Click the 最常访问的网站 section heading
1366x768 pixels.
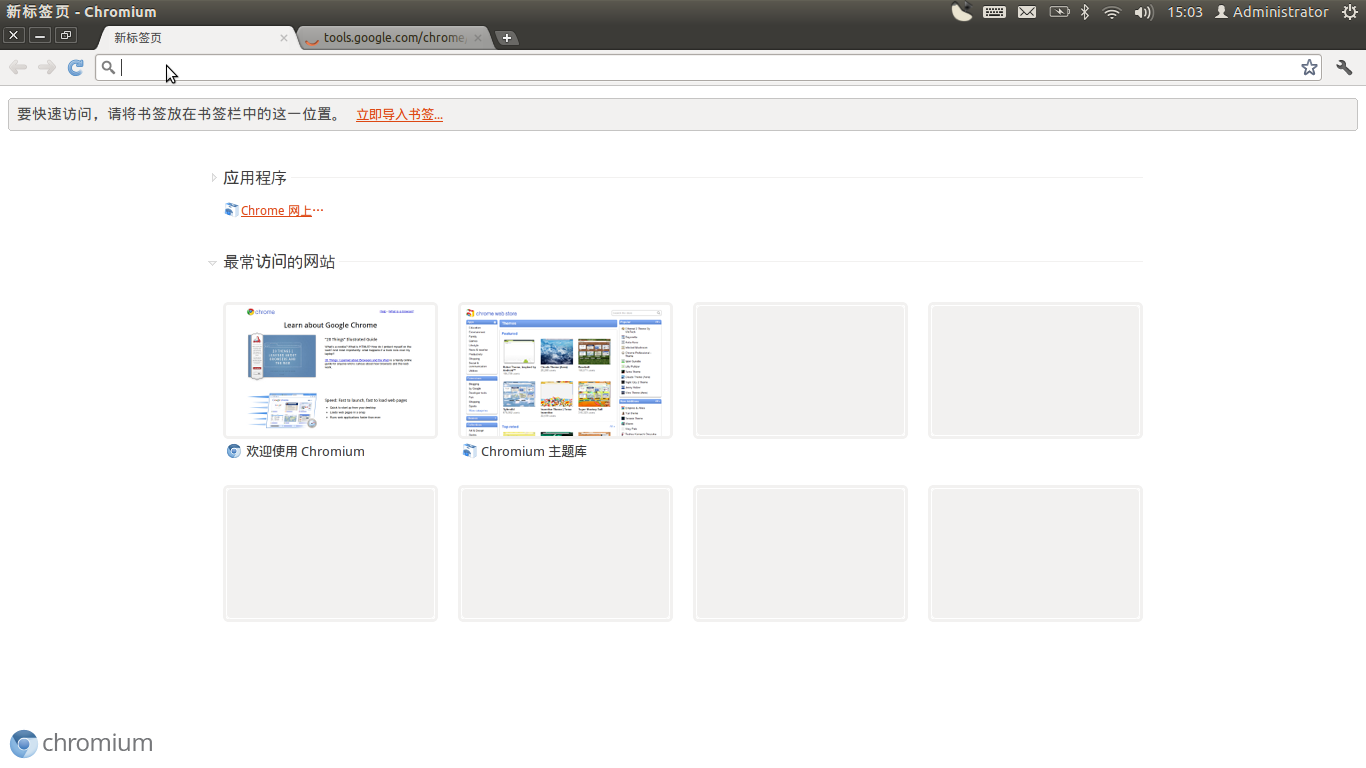pos(279,262)
